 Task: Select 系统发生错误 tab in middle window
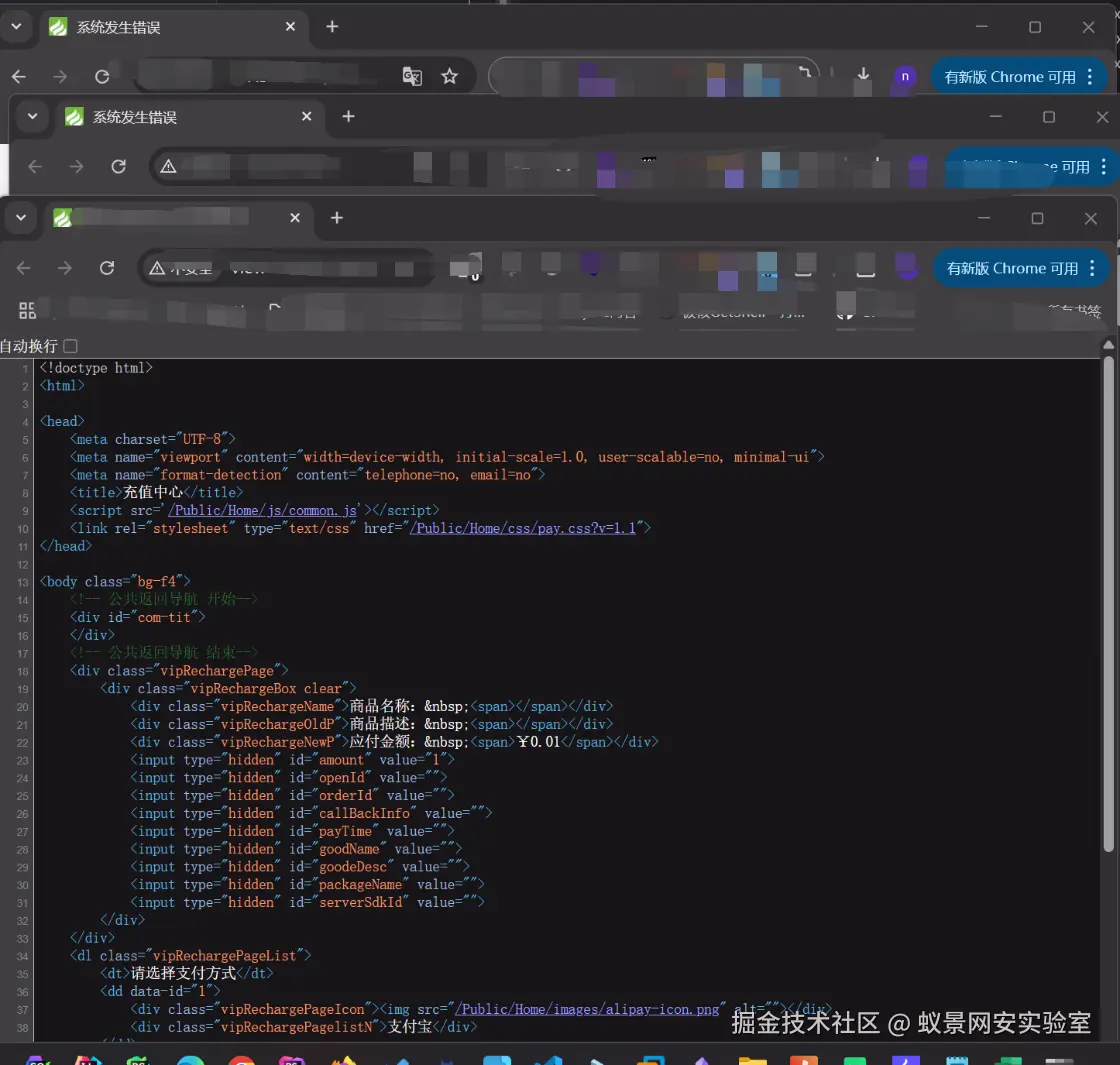pos(190,117)
